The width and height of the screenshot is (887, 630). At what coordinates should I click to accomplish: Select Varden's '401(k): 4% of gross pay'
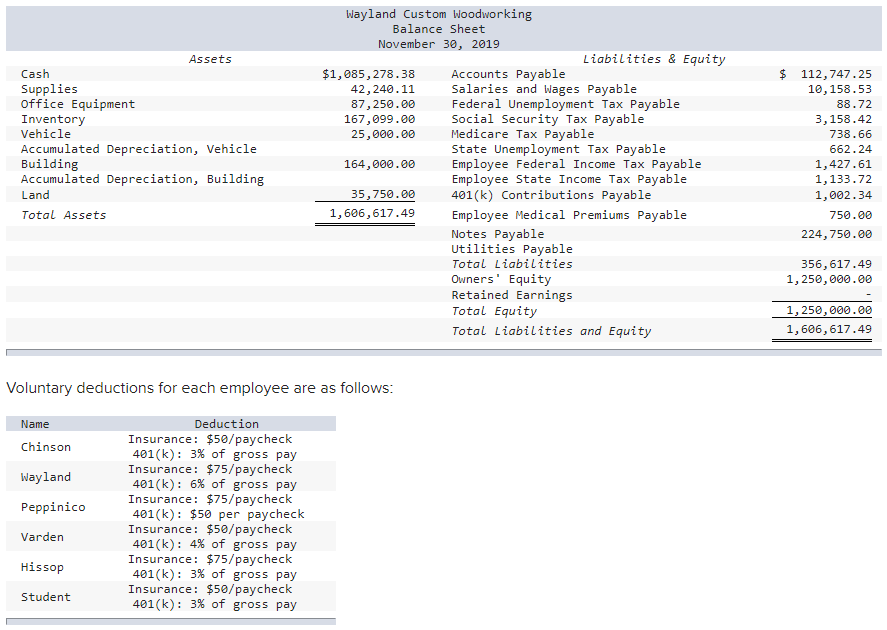215,545
